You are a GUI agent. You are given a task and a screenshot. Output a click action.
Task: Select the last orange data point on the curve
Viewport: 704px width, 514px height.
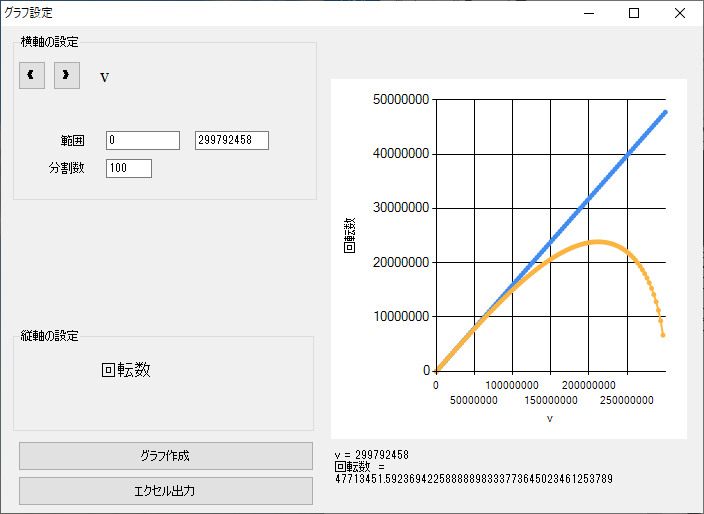pyautogui.click(x=663, y=335)
